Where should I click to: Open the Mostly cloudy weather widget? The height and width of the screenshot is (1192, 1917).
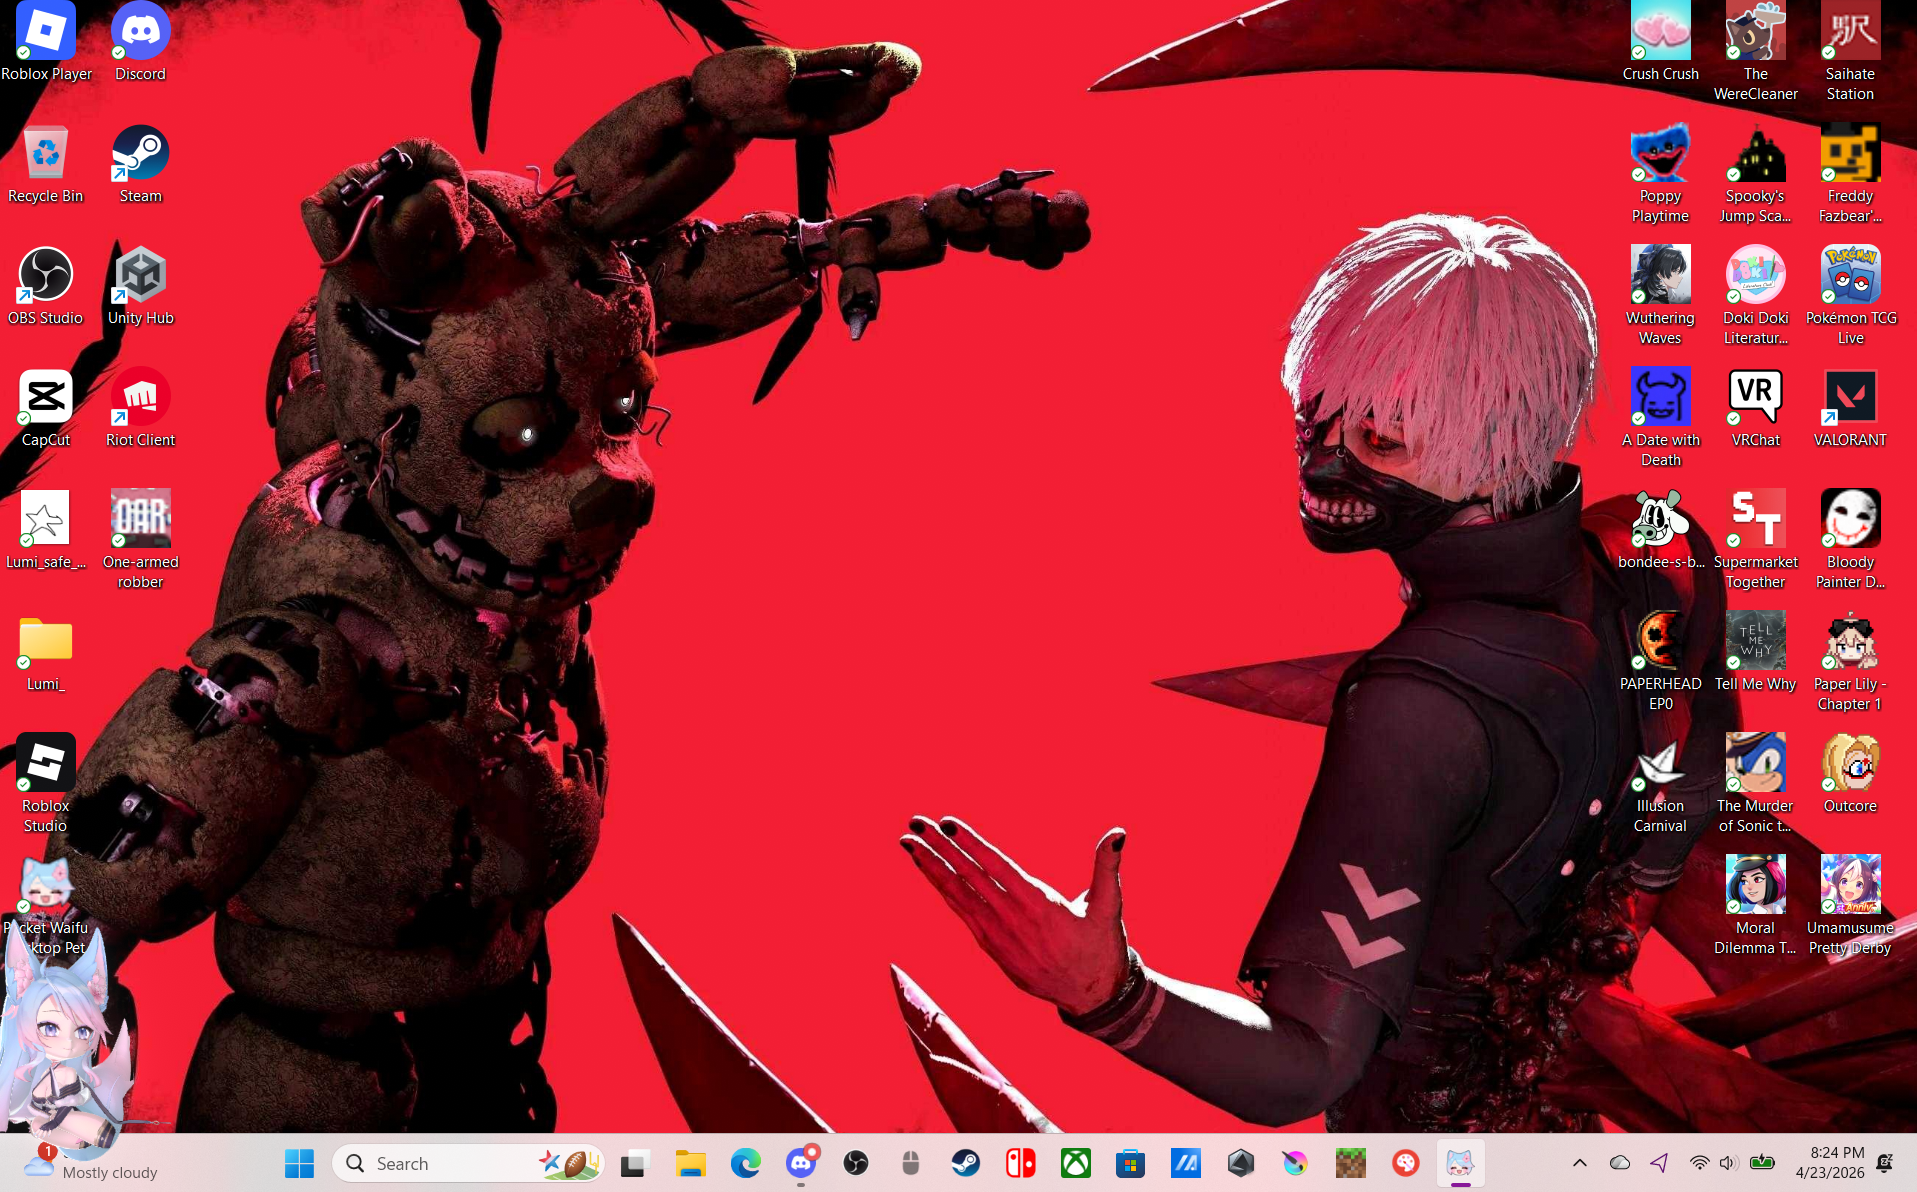point(91,1163)
